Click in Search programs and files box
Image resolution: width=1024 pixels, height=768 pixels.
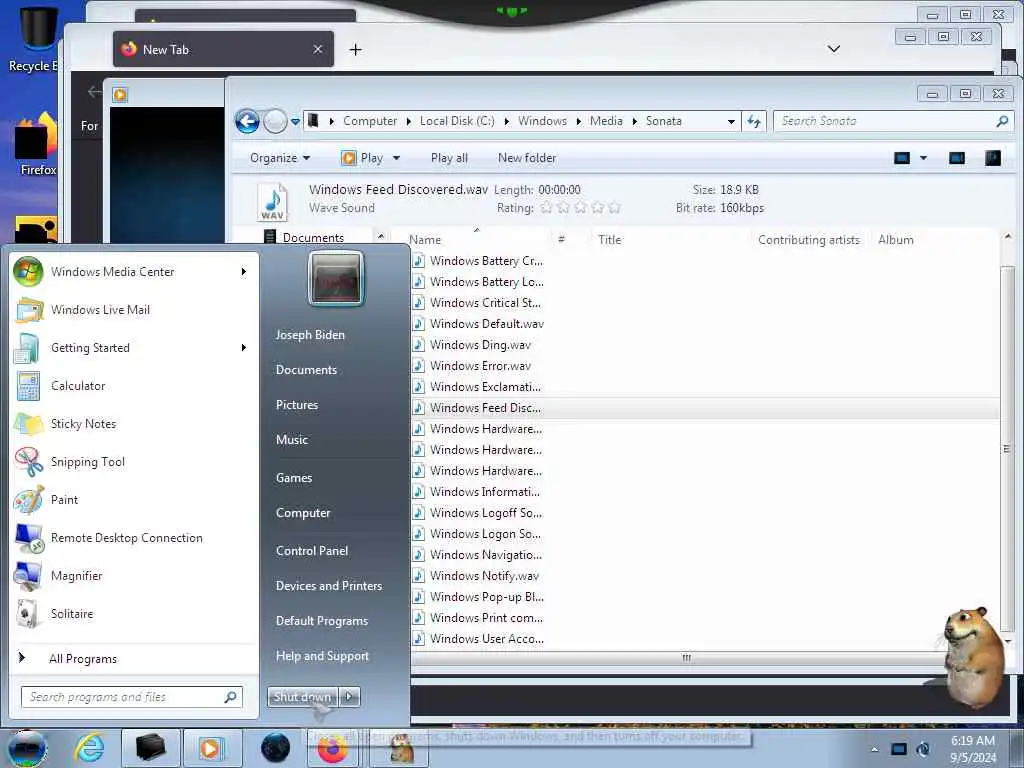point(124,697)
